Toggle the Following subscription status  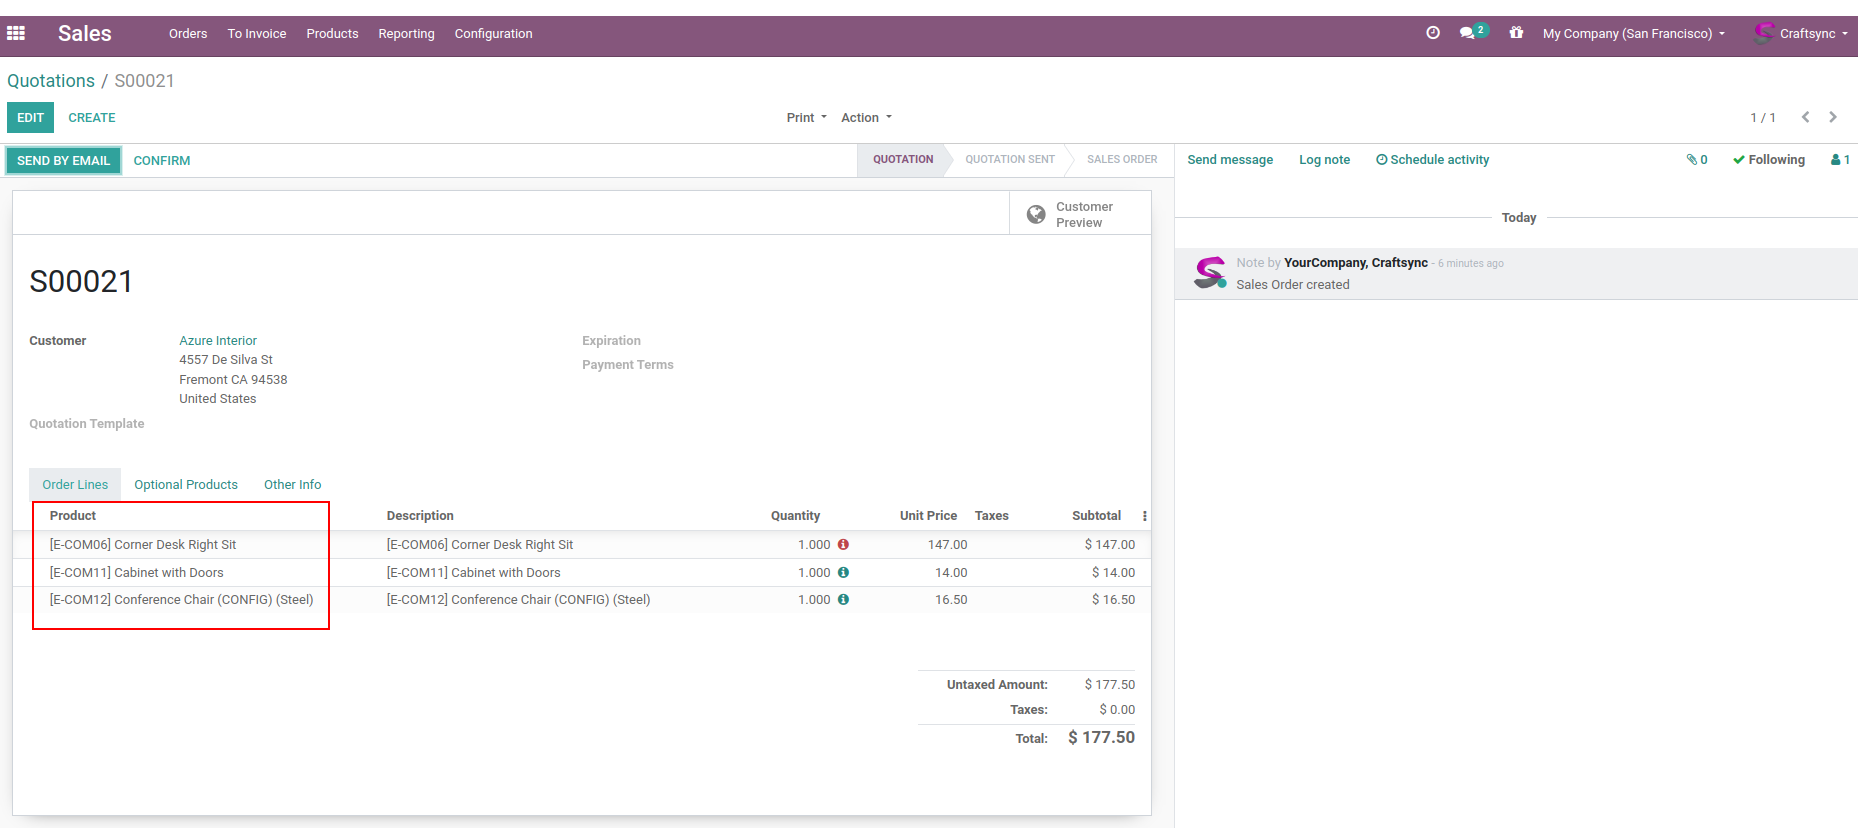point(1768,160)
